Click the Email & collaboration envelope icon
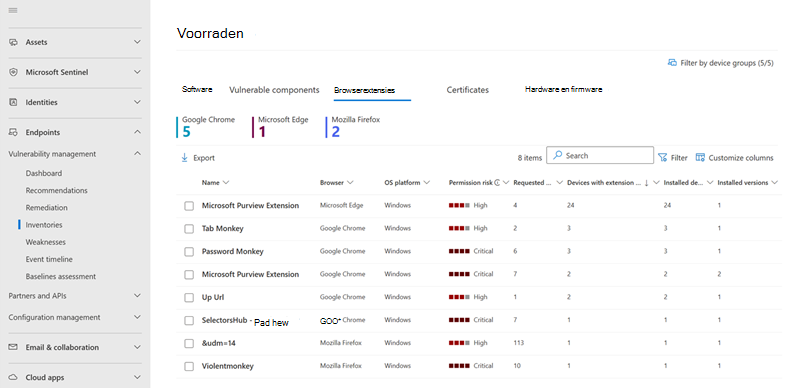This screenshot has height=388, width=800. (x=14, y=347)
